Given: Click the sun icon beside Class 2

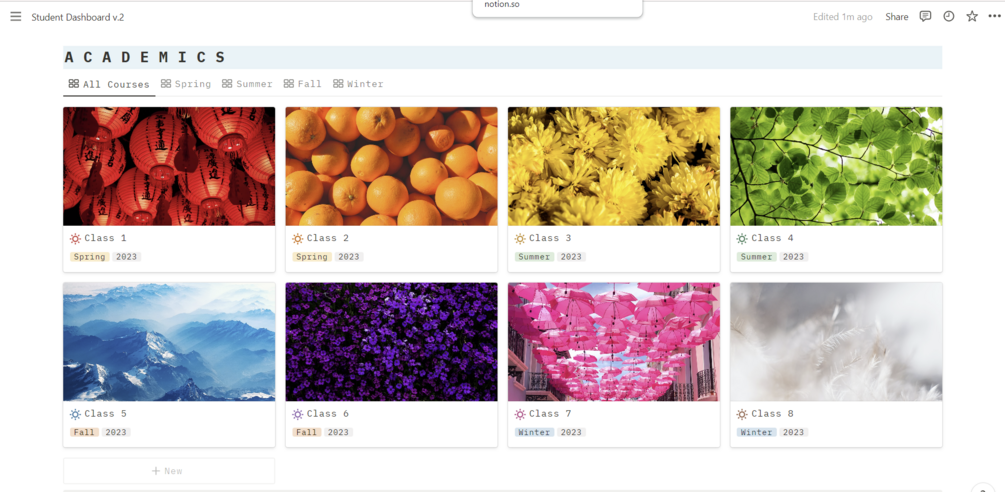Looking at the screenshot, I should tap(297, 238).
